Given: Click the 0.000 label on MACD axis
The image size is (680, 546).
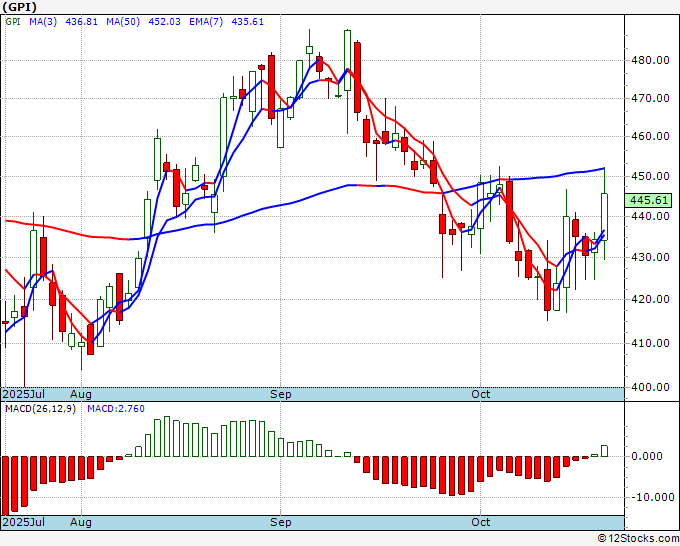Looking at the screenshot, I should pos(647,456).
